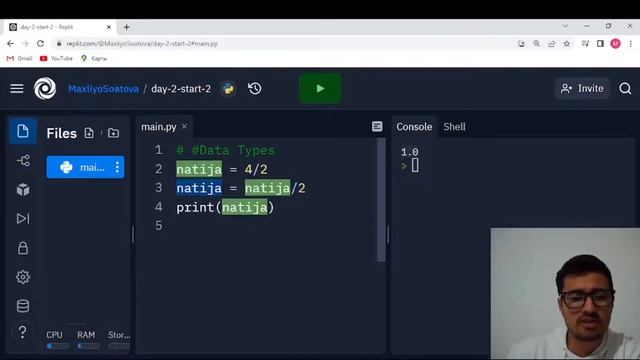
Task: Click the browser Back arrow
Action: (10, 43)
